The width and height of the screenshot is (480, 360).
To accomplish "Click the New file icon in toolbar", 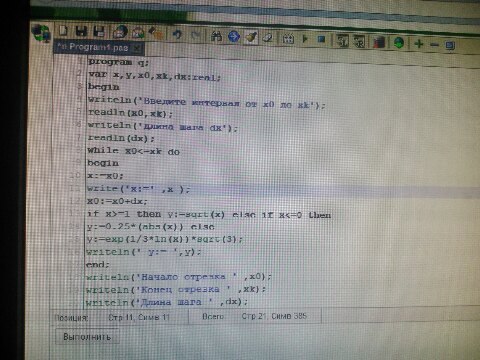I will pyautogui.click(x=63, y=31).
